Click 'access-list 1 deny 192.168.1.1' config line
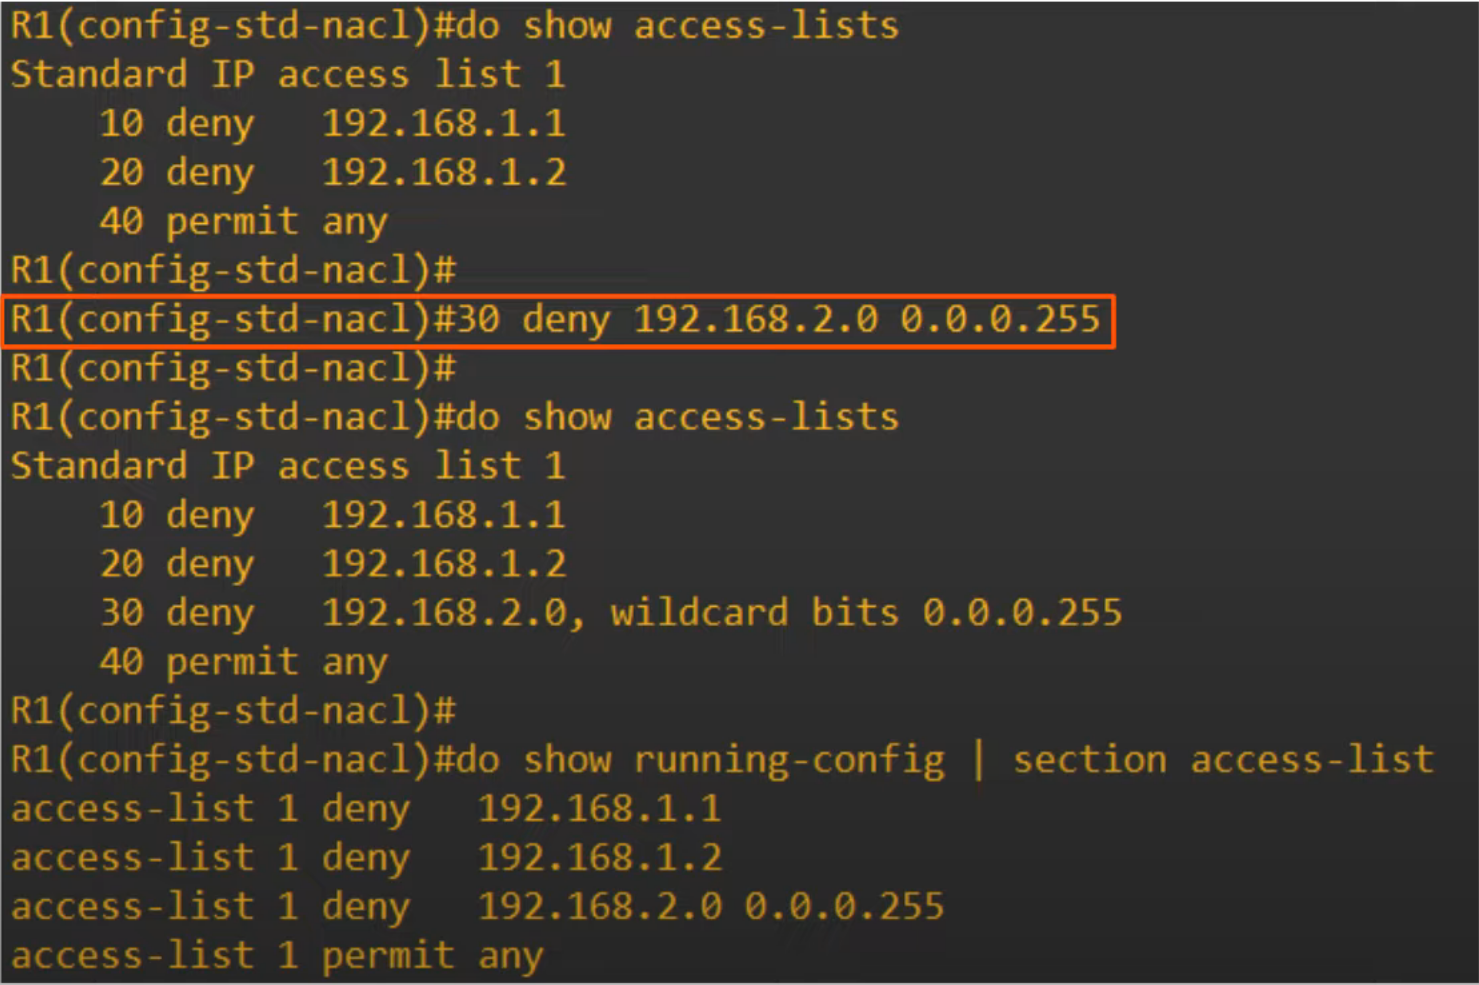Screen dimensions: 1479x985 tap(366, 810)
